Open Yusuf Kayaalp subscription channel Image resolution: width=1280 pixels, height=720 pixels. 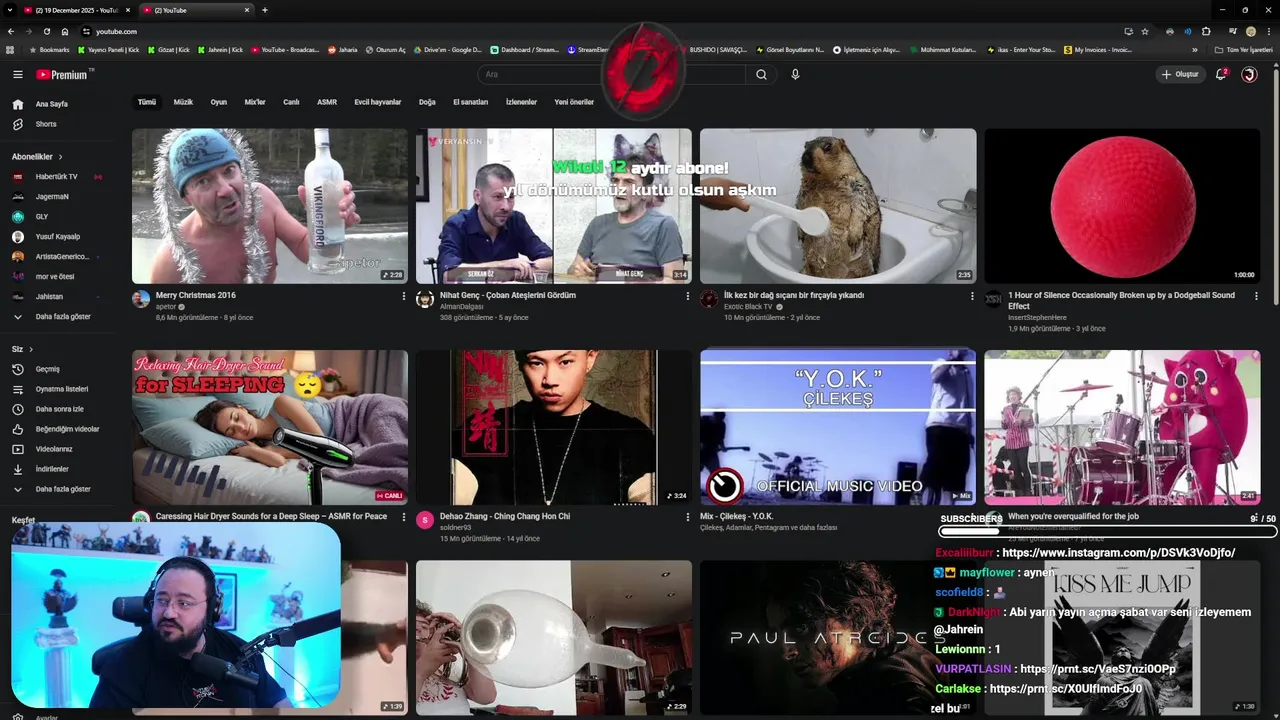tap(57, 237)
